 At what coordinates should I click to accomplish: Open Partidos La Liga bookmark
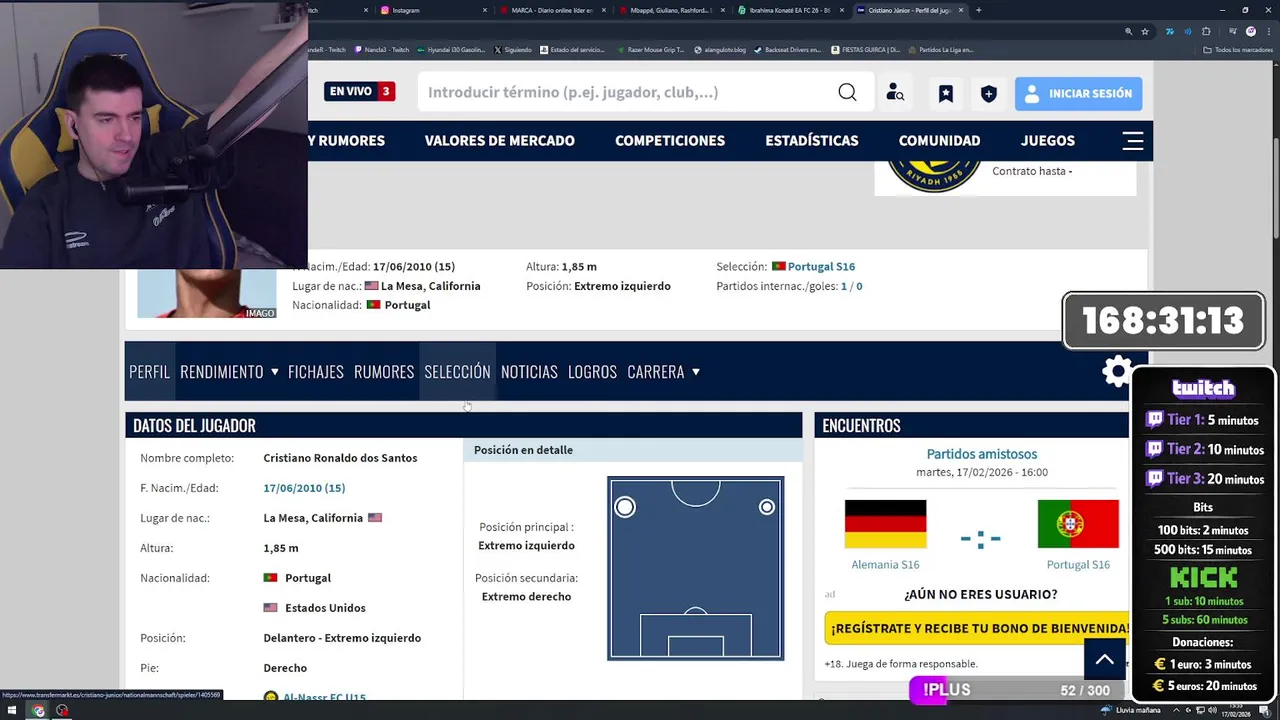tap(941, 49)
